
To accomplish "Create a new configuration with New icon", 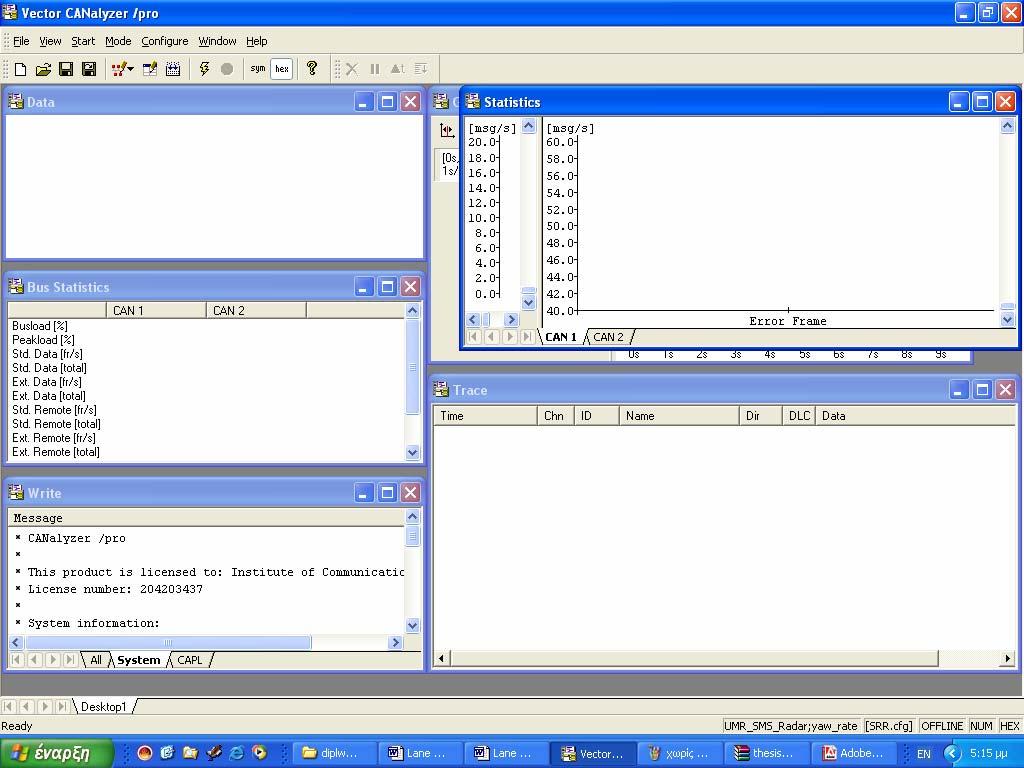I will [x=20, y=69].
